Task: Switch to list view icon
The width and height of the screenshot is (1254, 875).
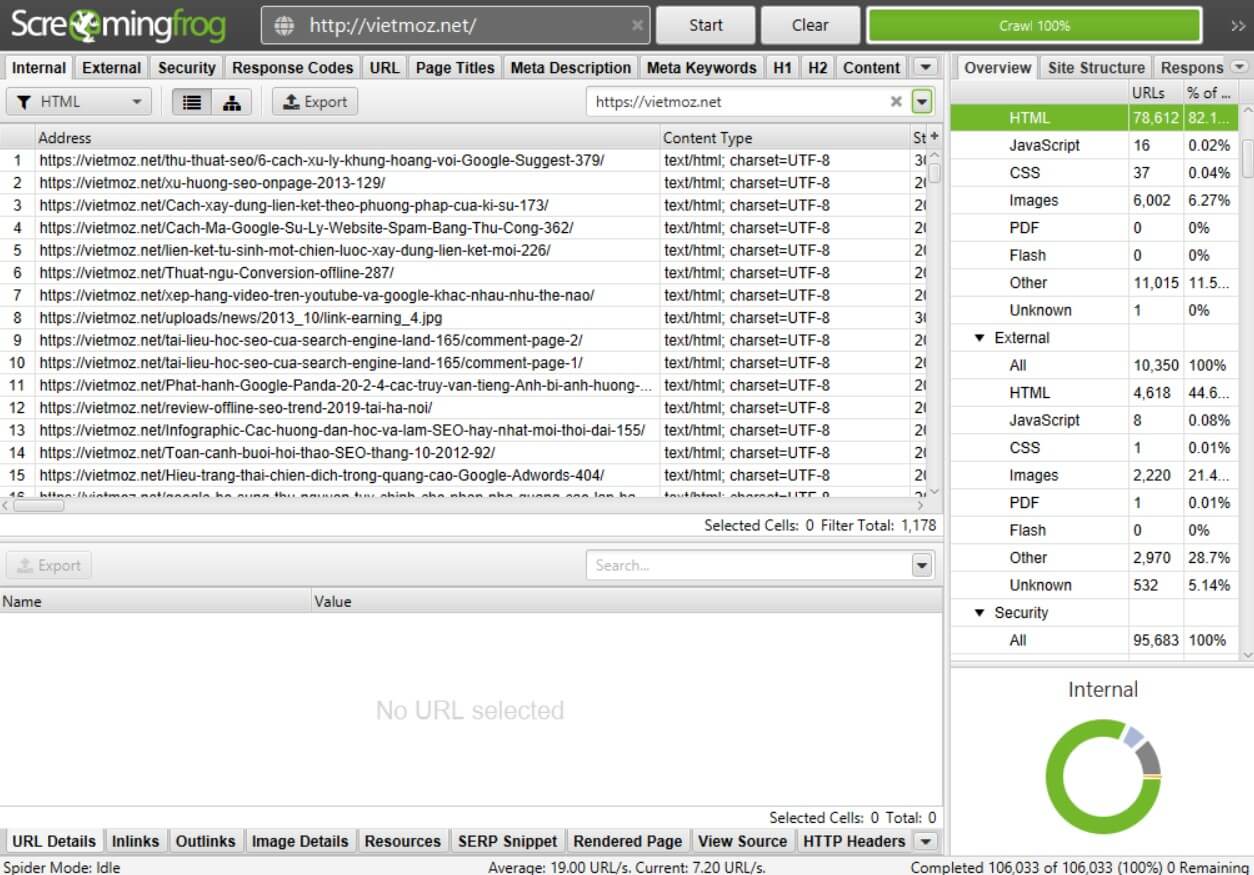Action: click(193, 102)
